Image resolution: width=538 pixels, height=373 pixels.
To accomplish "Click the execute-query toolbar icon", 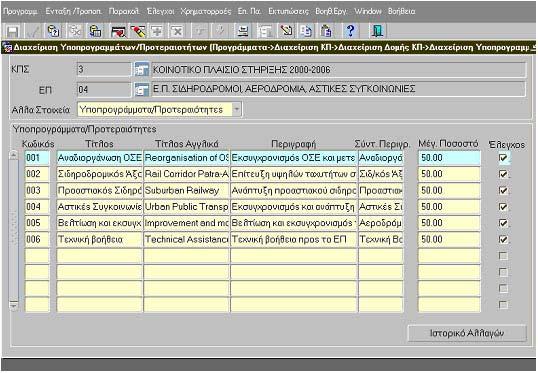I will [x=95, y=32].
